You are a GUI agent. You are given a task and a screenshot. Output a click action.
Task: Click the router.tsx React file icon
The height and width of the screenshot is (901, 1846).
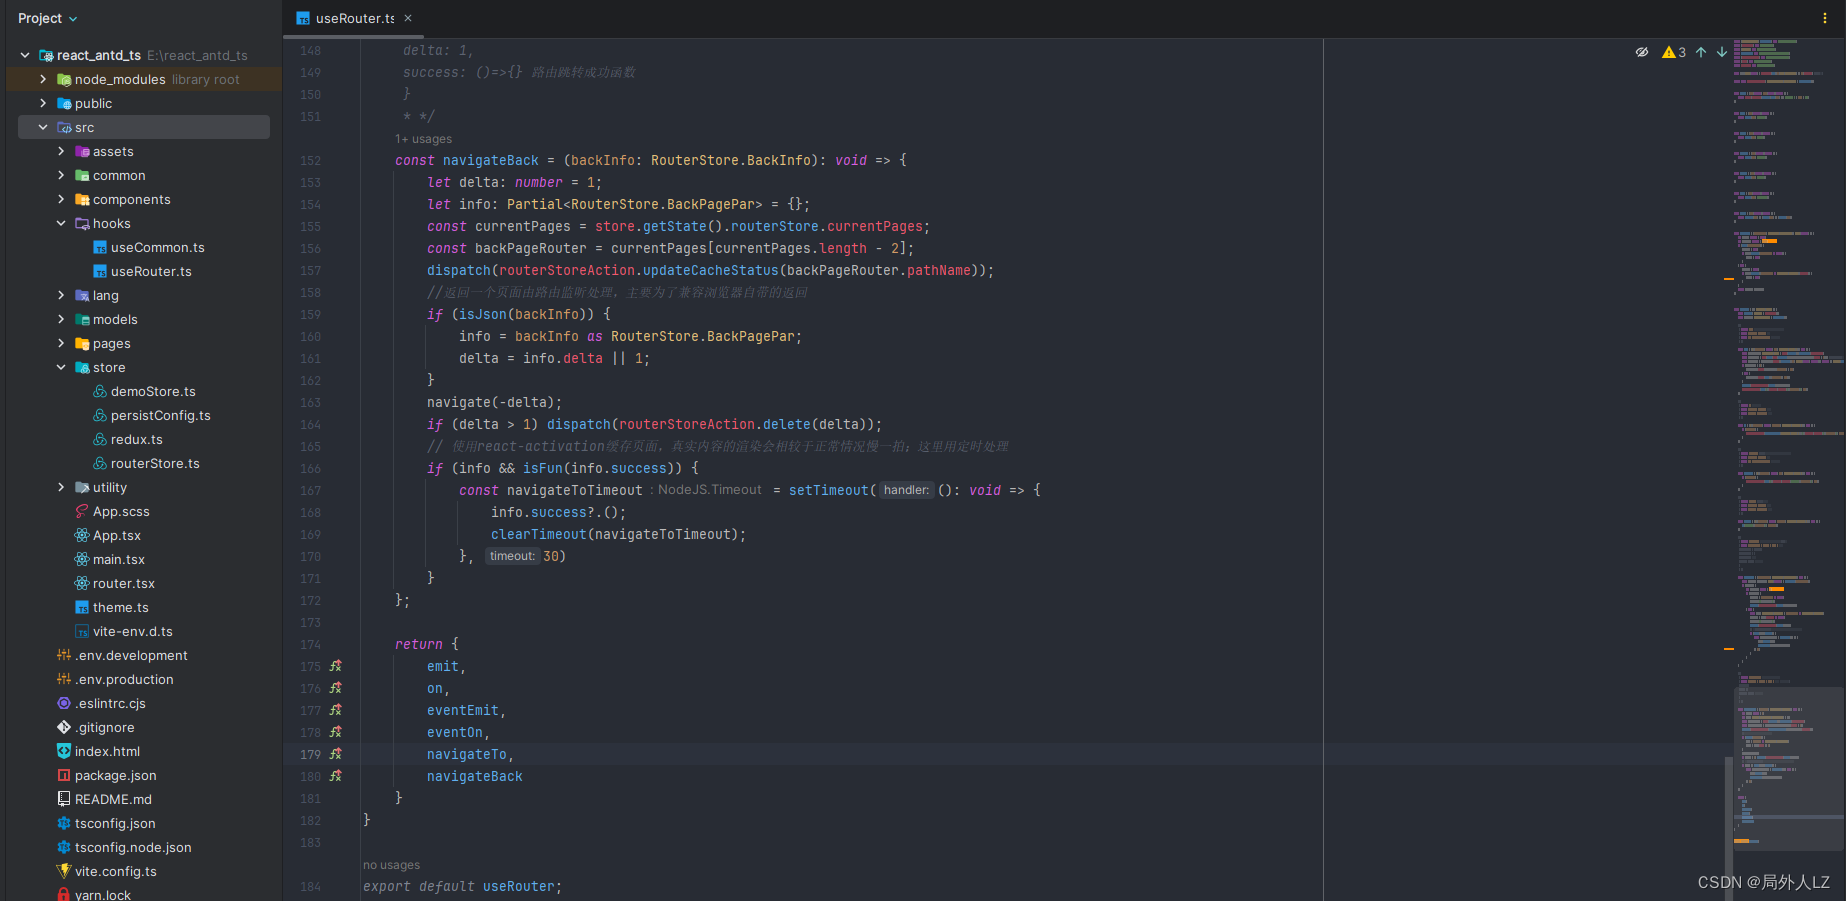click(x=82, y=583)
